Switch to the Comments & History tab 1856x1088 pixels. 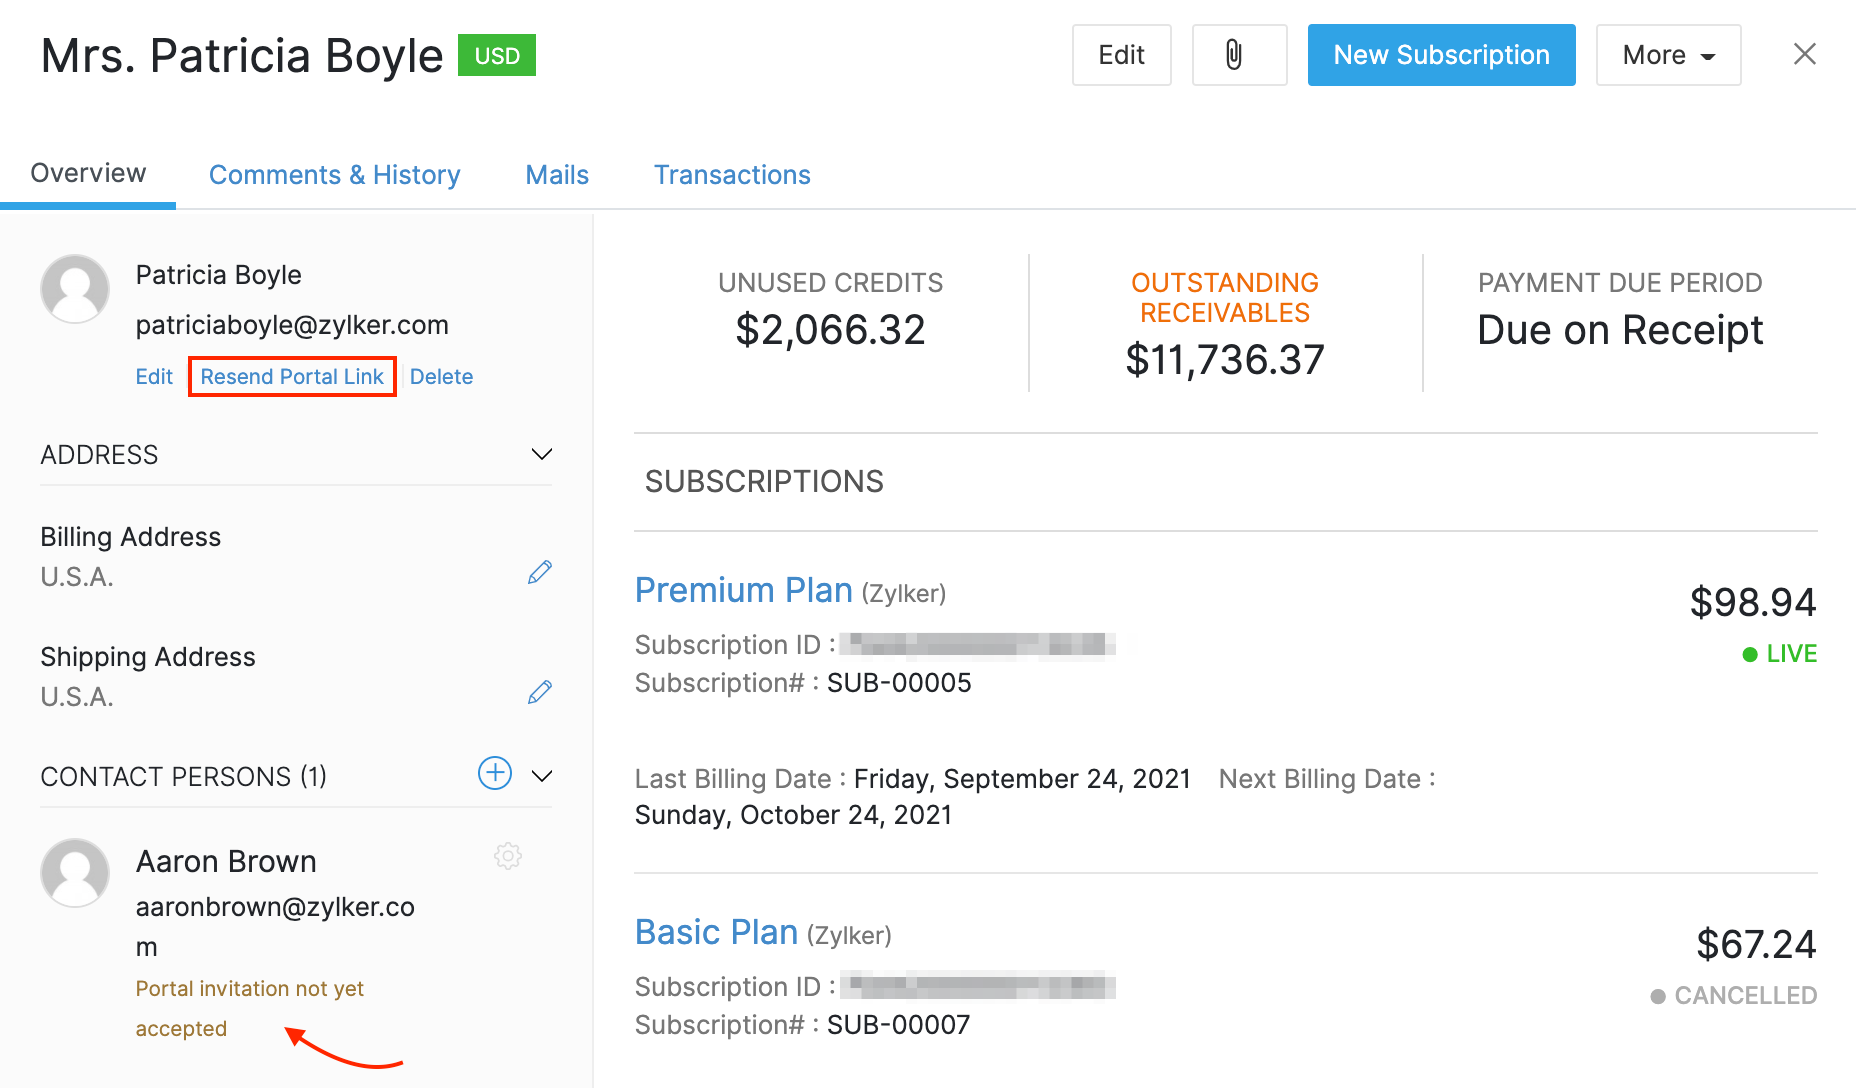click(334, 175)
